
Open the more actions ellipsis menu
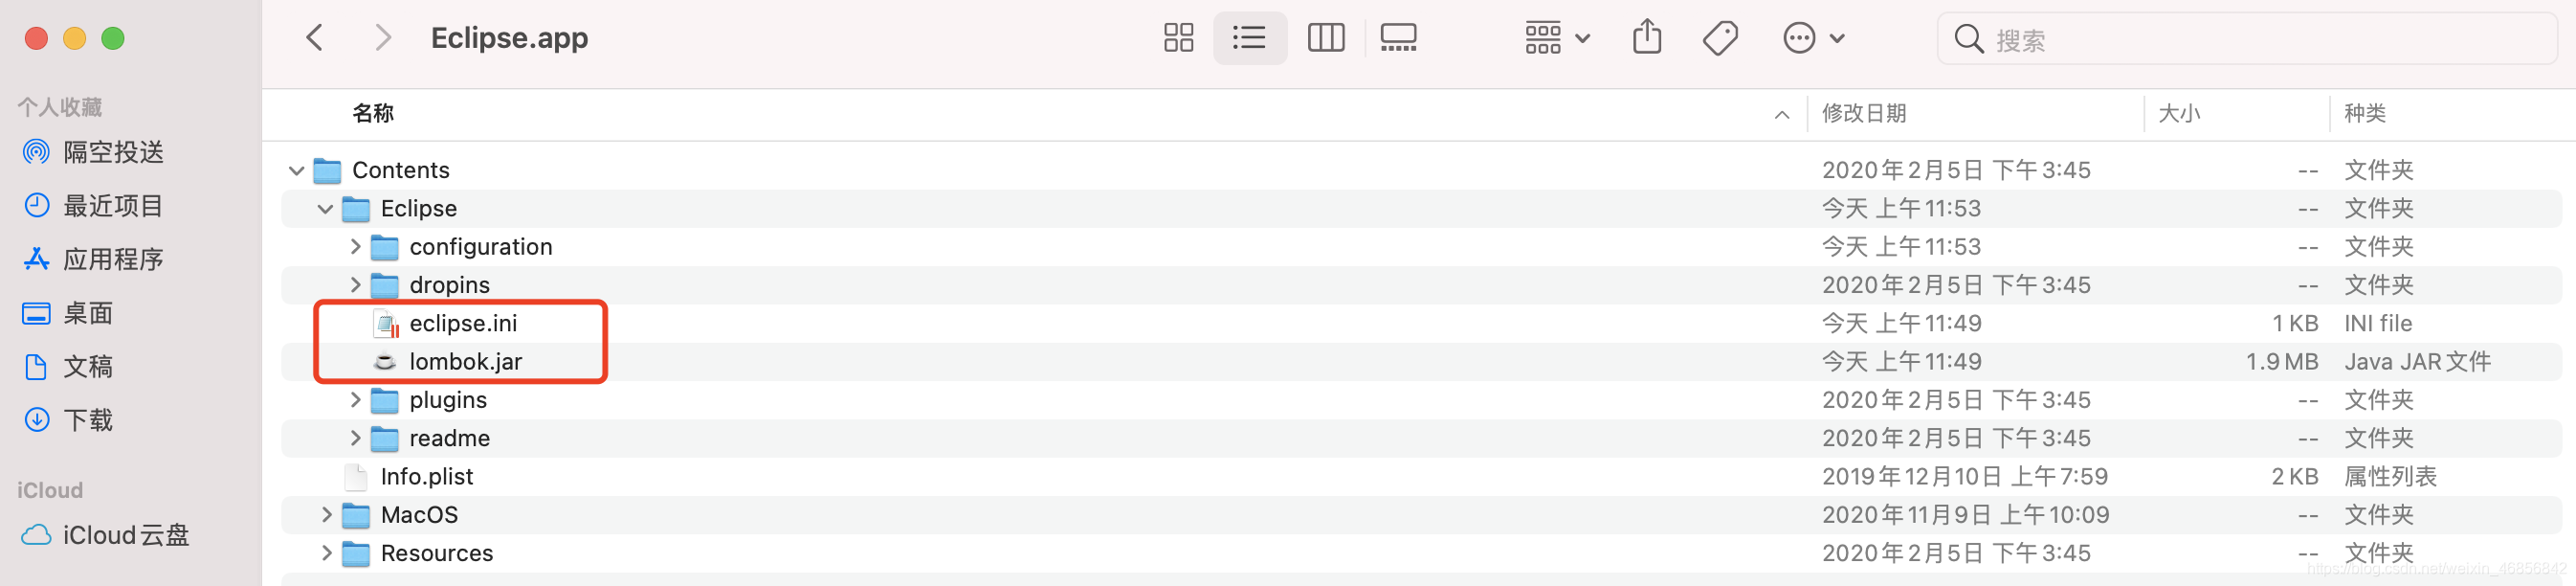click(1812, 38)
